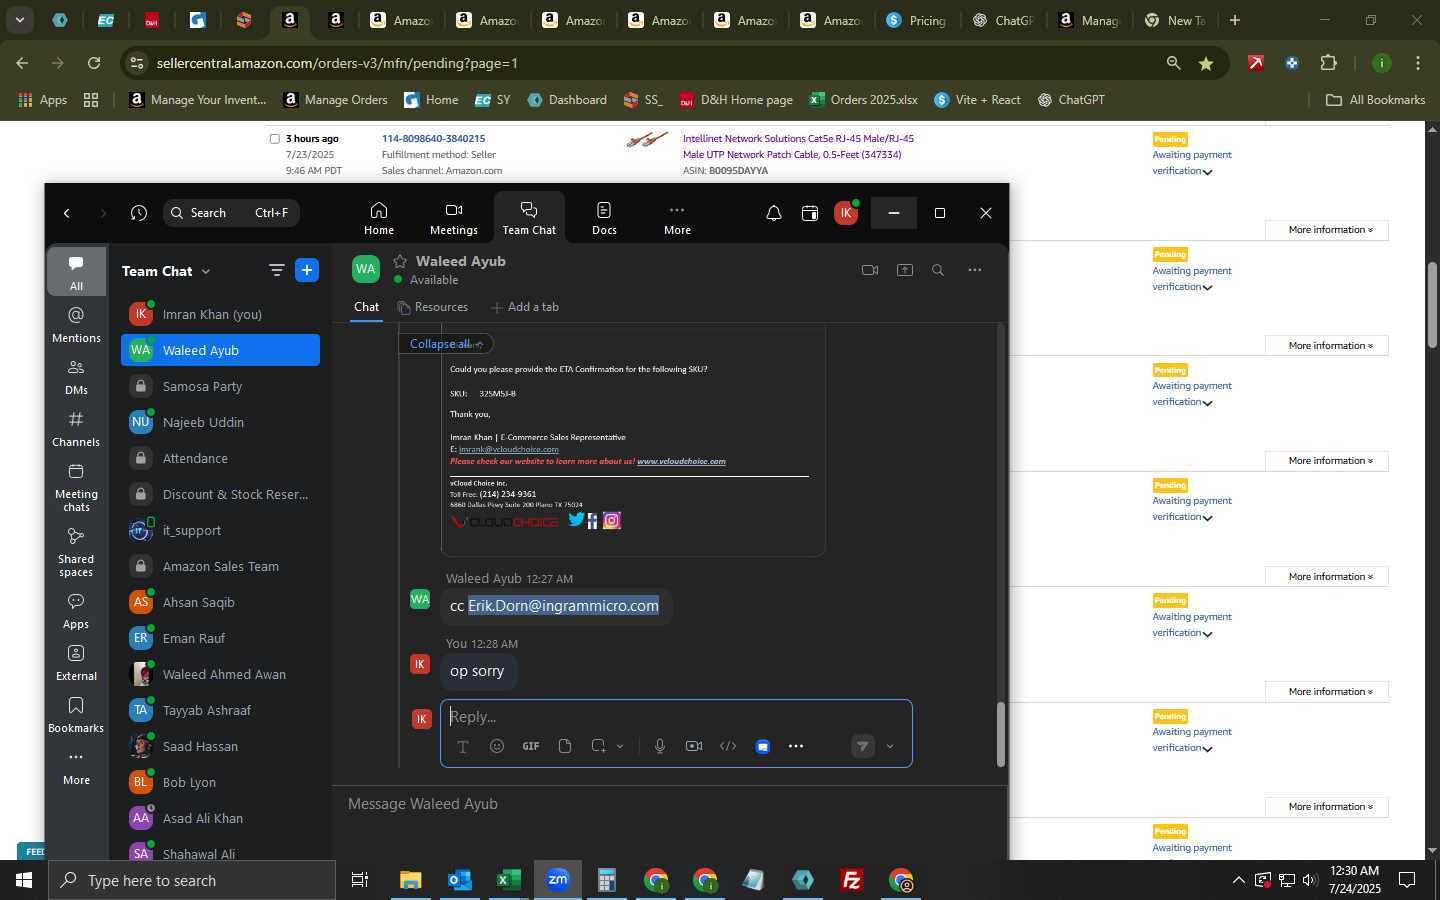The width and height of the screenshot is (1440, 900).
Task: Search within Waleed Ayub chat
Action: pyautogui.click(x=938, y=270)
